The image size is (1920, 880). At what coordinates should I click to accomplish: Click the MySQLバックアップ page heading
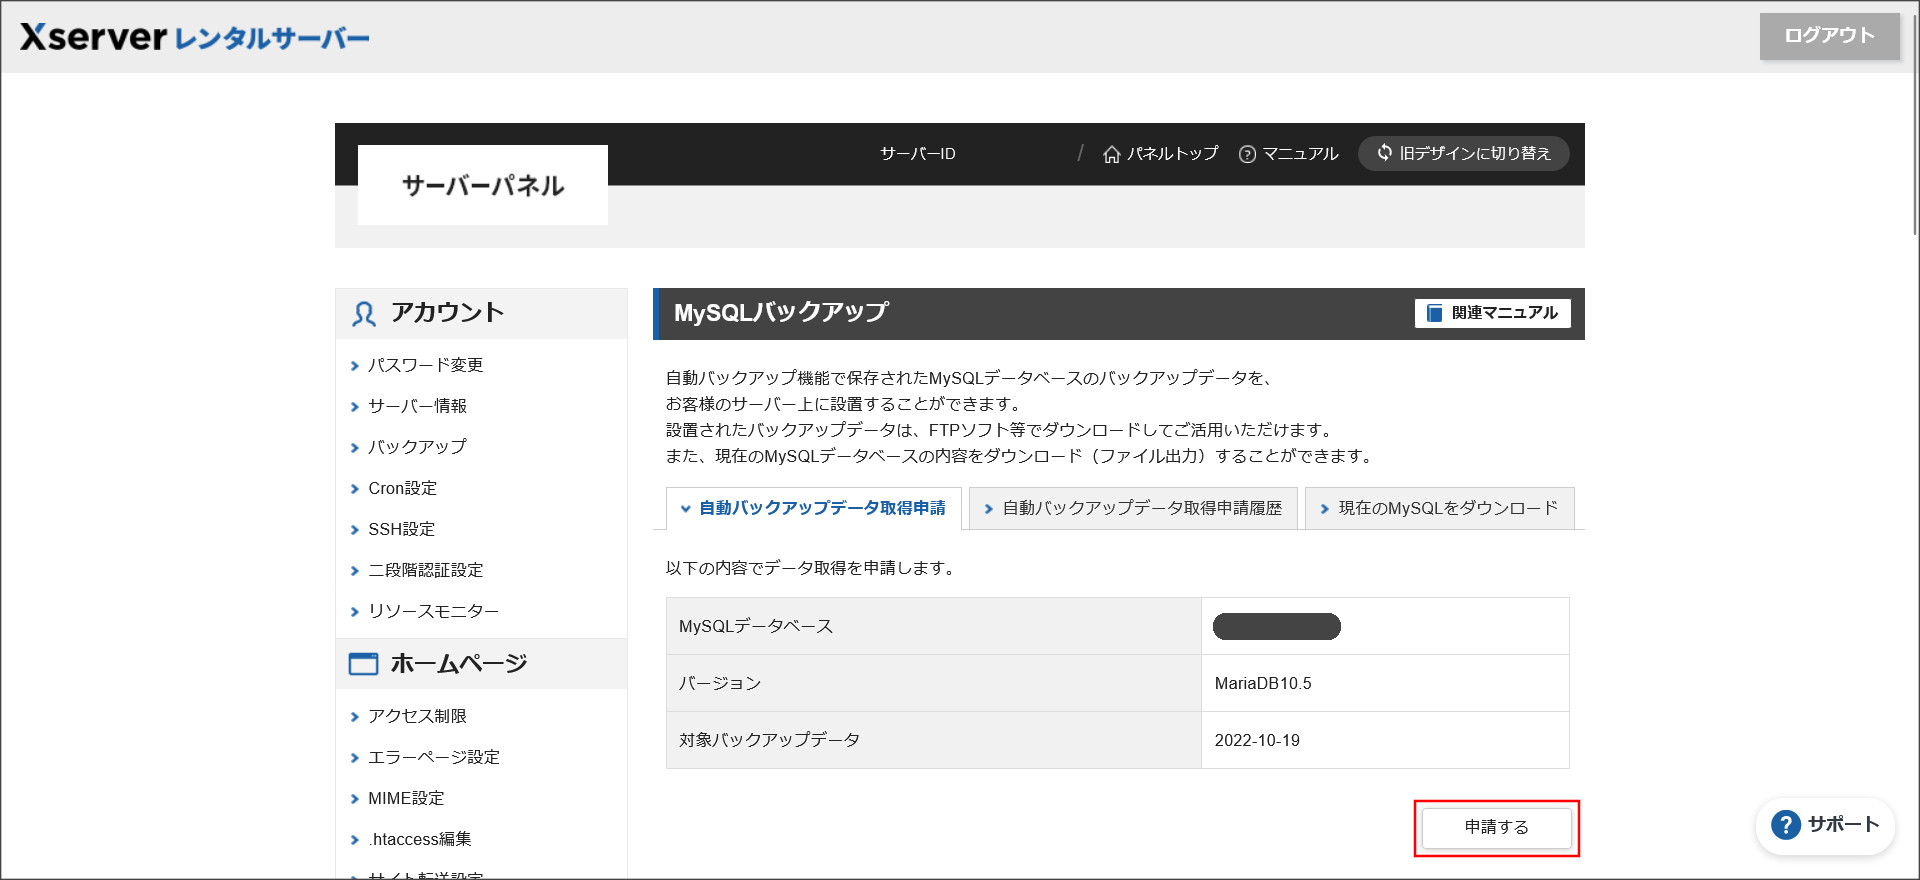(781, 313)
